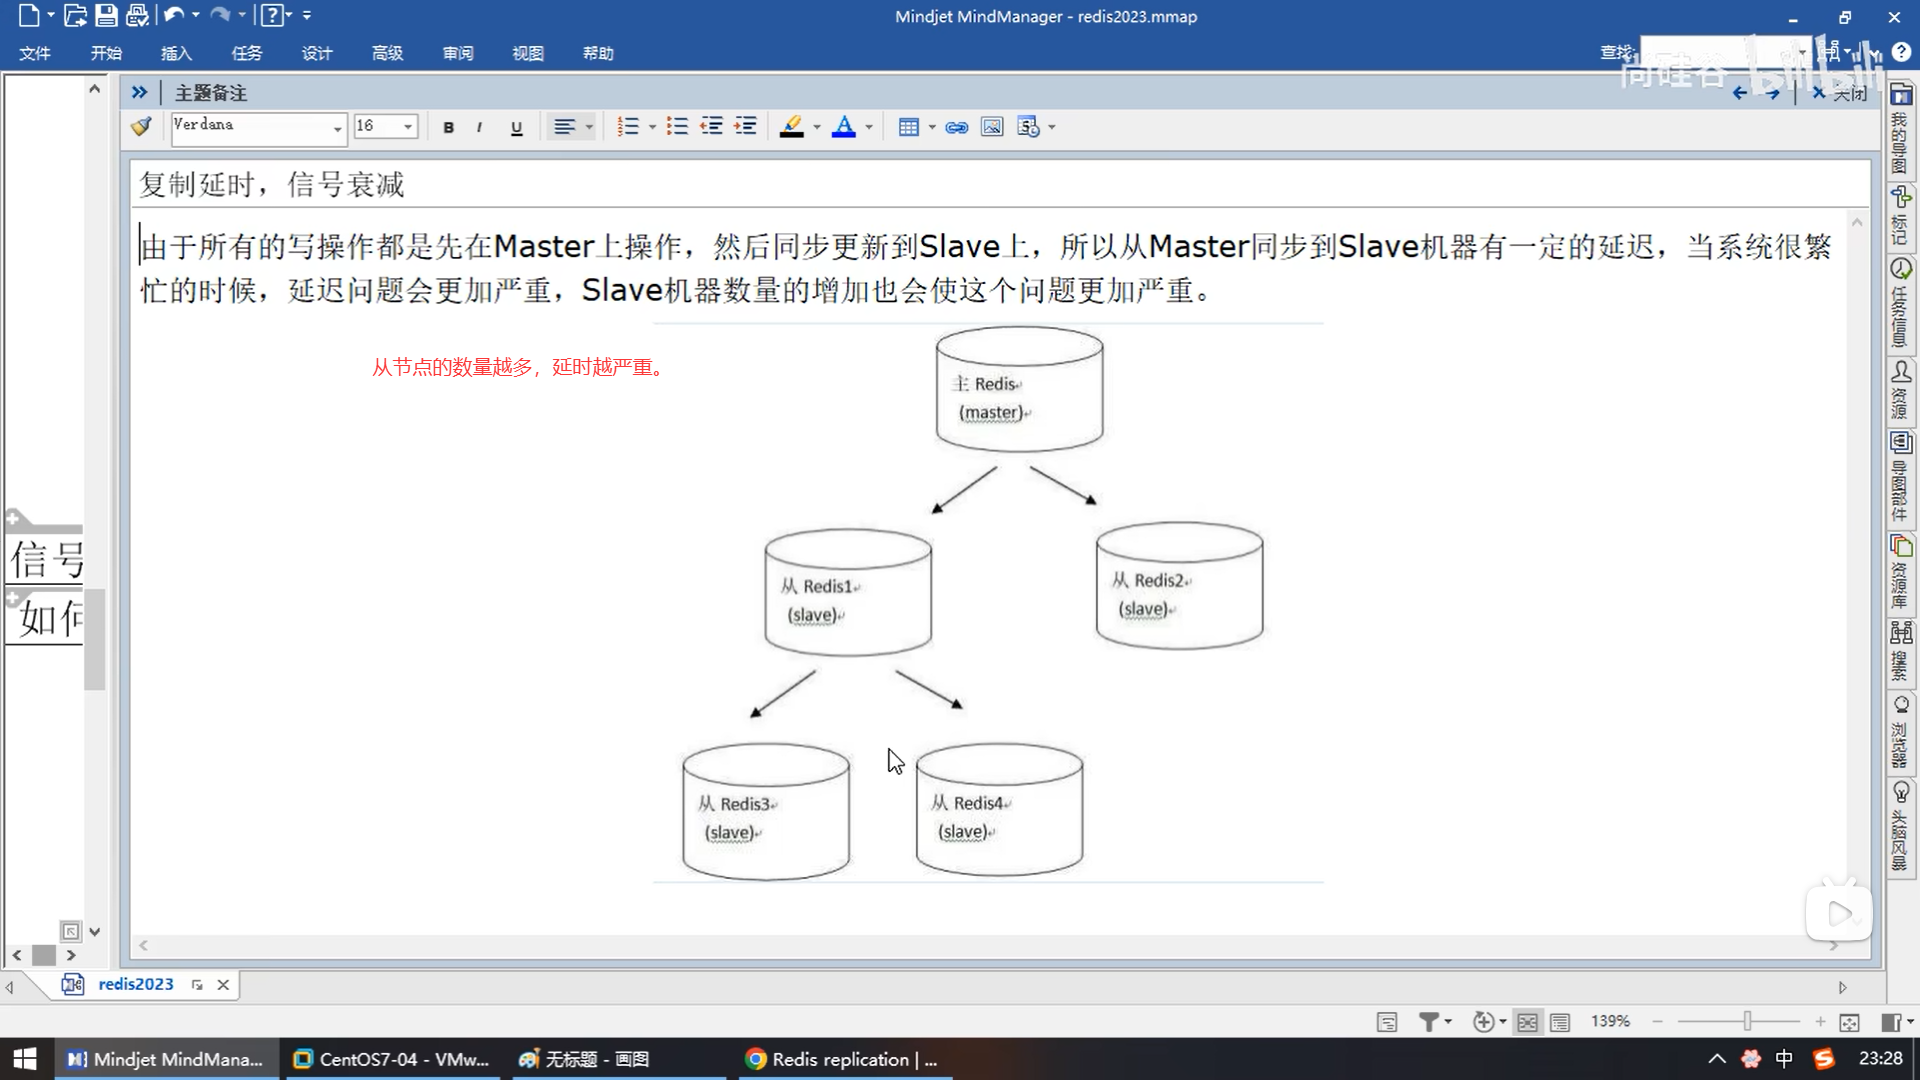This screenshot has width=1920, height=1080.
Task: Insert a hyperlink with the link icon
Action: [957, 127]
